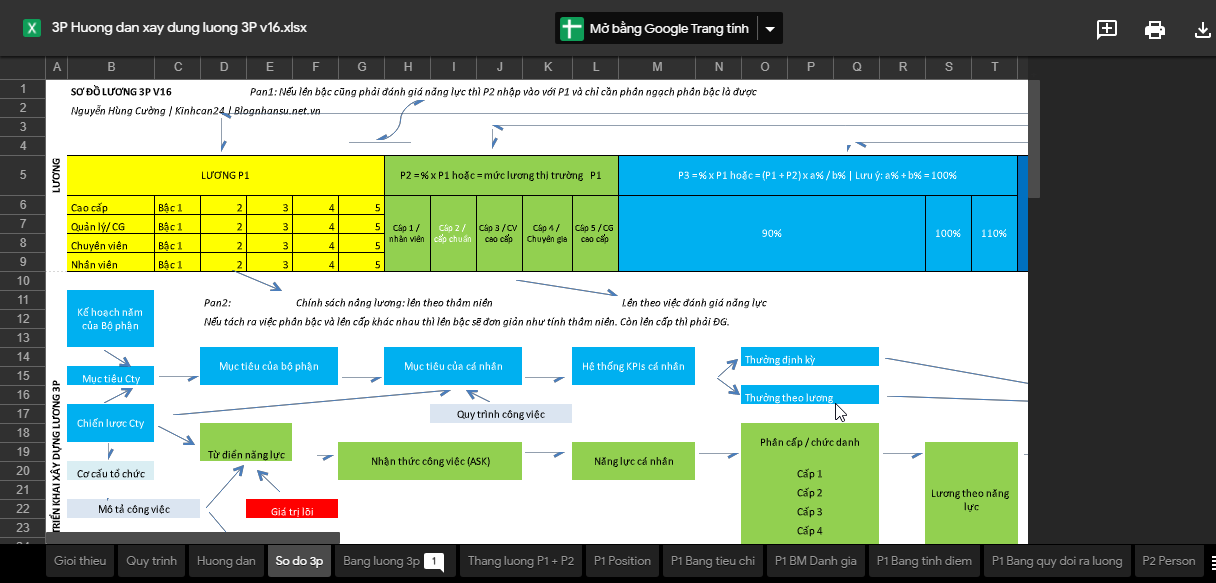Go to the Huong dan sheet
The image size is (1216, 583).
point(226,561)
